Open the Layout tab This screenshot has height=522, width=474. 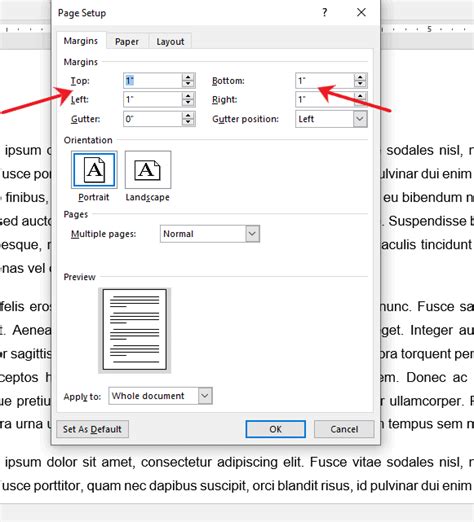[x=170, y=41]
